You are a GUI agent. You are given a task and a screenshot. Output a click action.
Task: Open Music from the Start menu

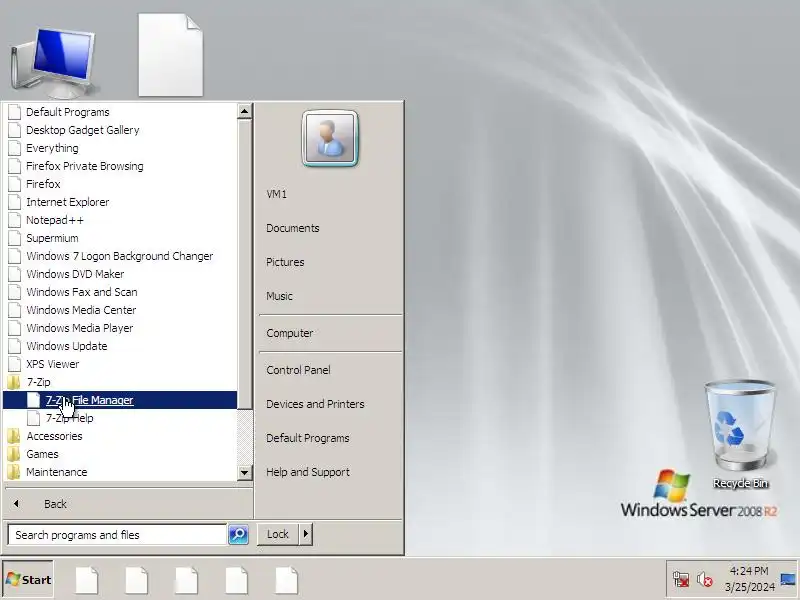[330, 296]
